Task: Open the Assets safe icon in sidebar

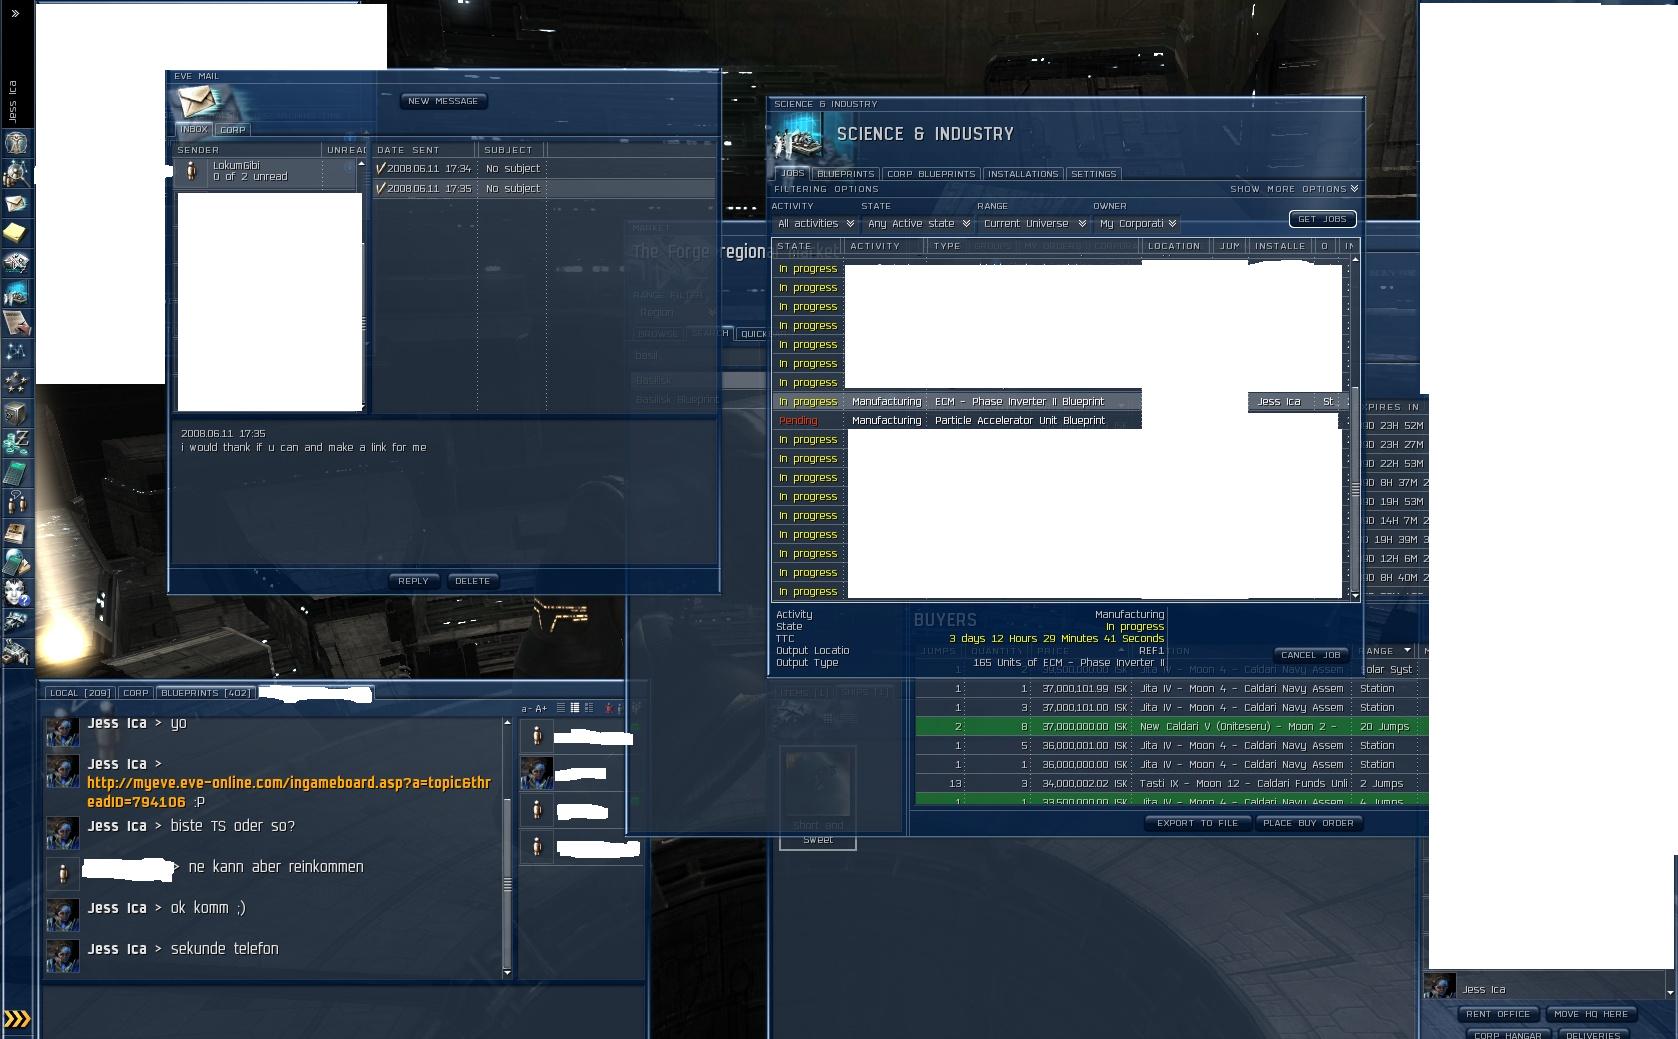Action: click(x=16, y=413)
